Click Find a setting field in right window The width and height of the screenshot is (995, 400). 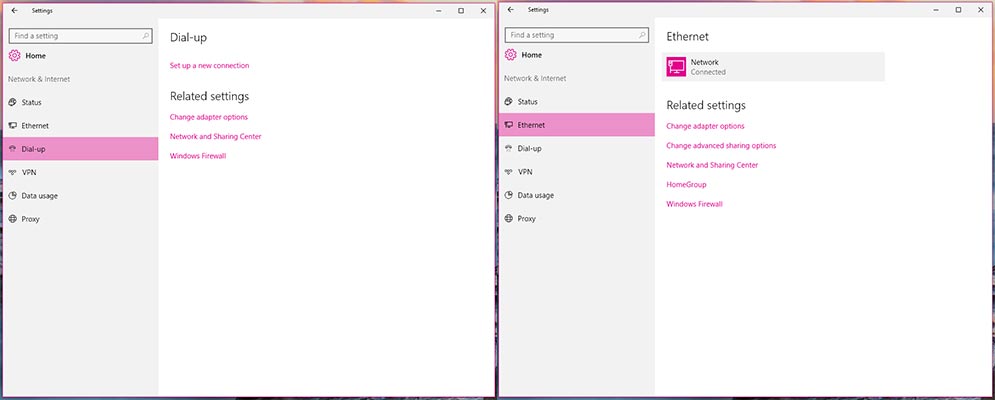click(x=577, y=35)
